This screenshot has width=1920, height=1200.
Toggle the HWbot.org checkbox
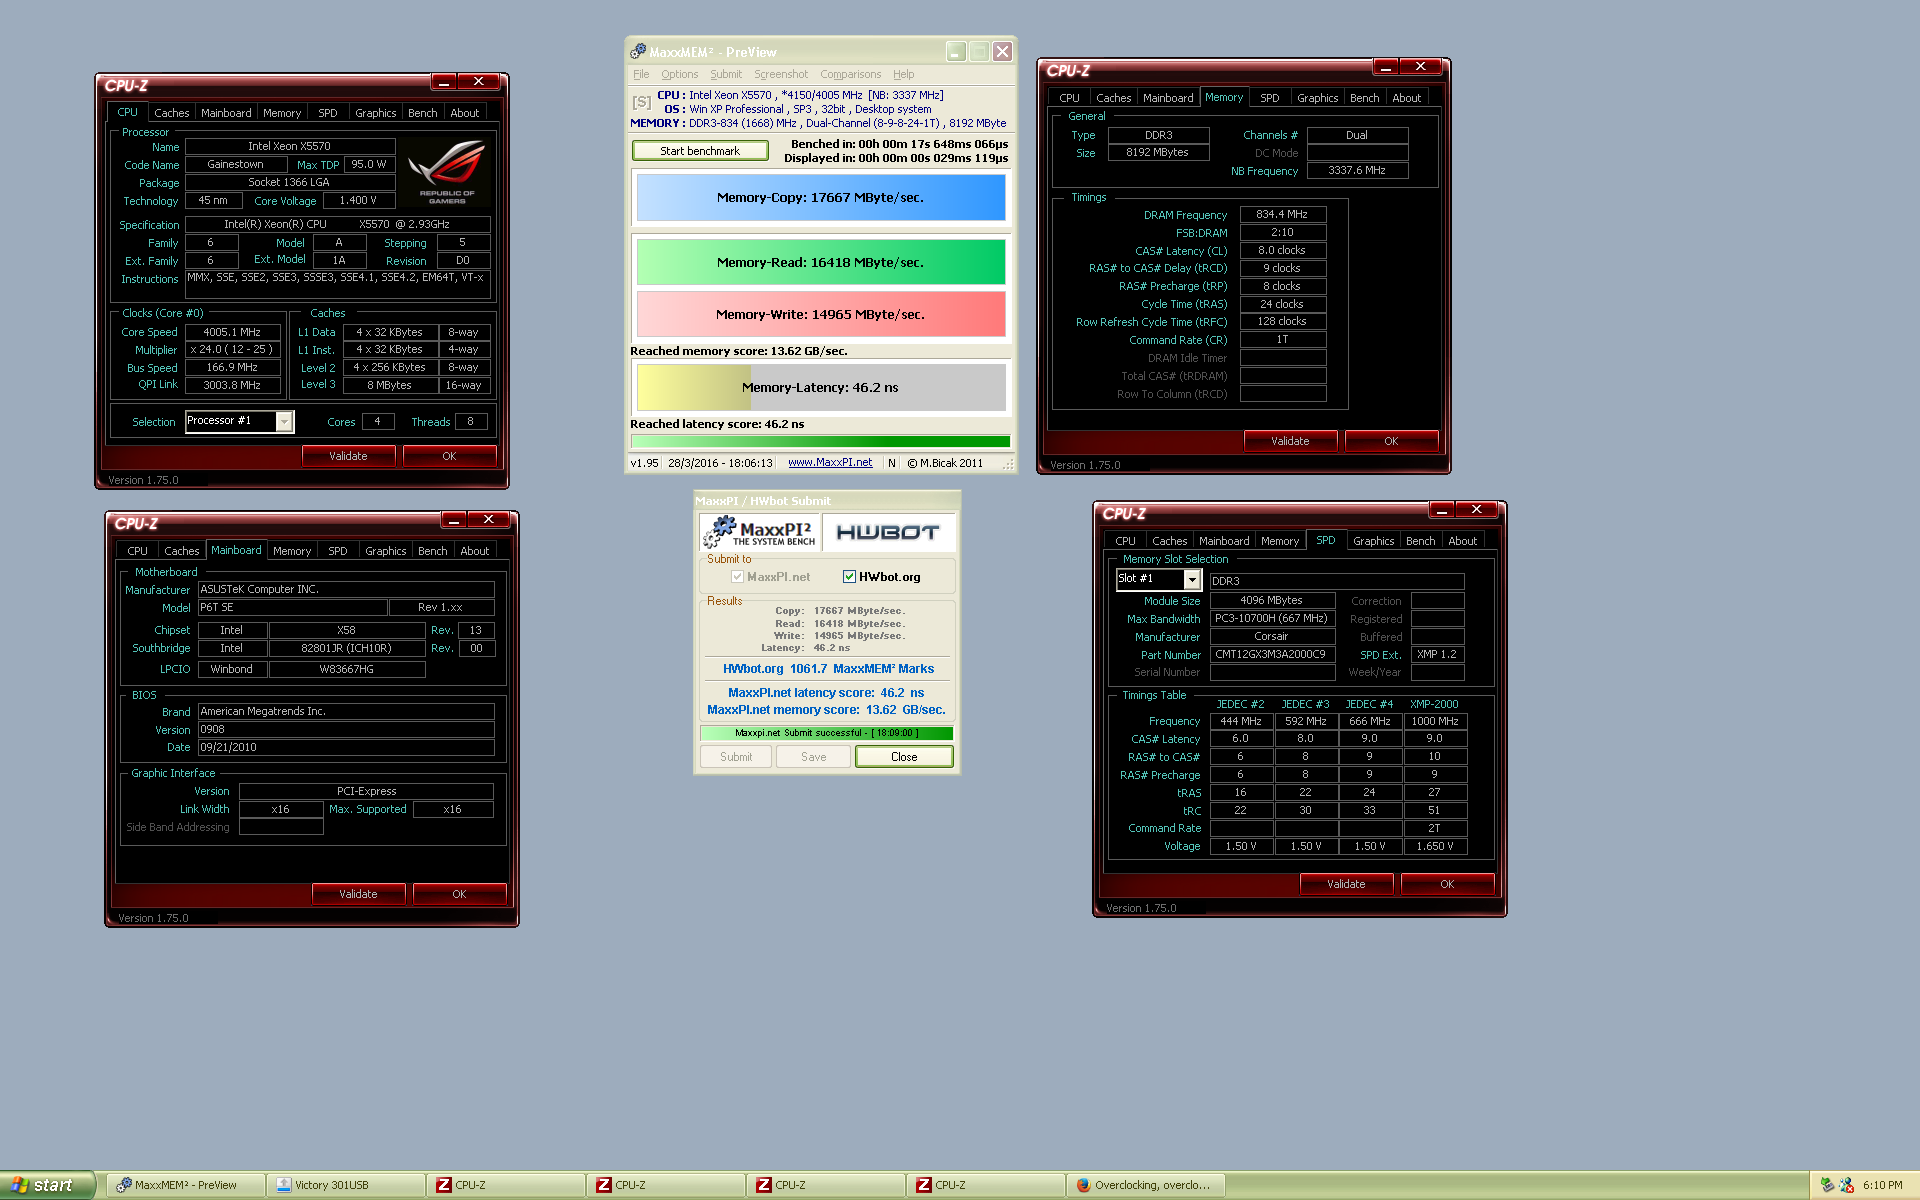pyautogui.click(x=849, y=577)
